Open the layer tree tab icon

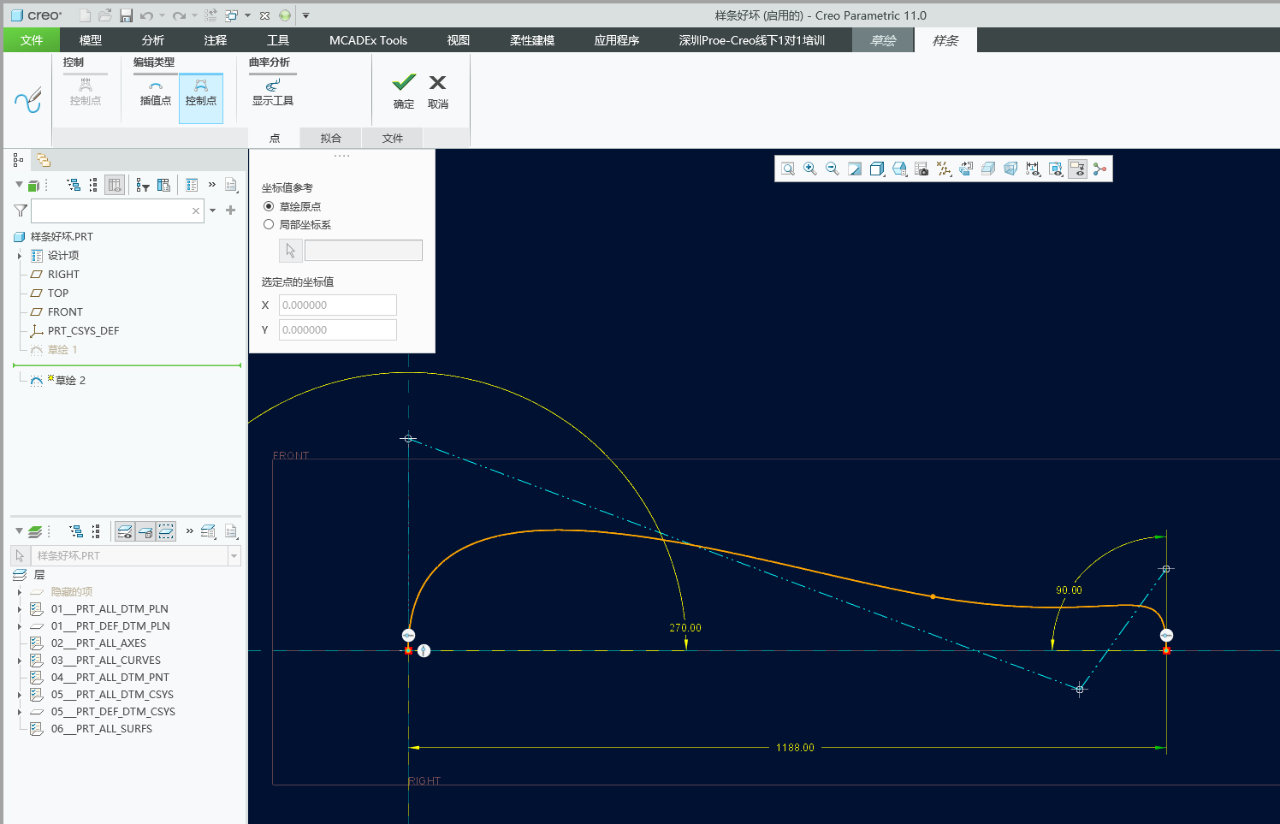point(43,160)
